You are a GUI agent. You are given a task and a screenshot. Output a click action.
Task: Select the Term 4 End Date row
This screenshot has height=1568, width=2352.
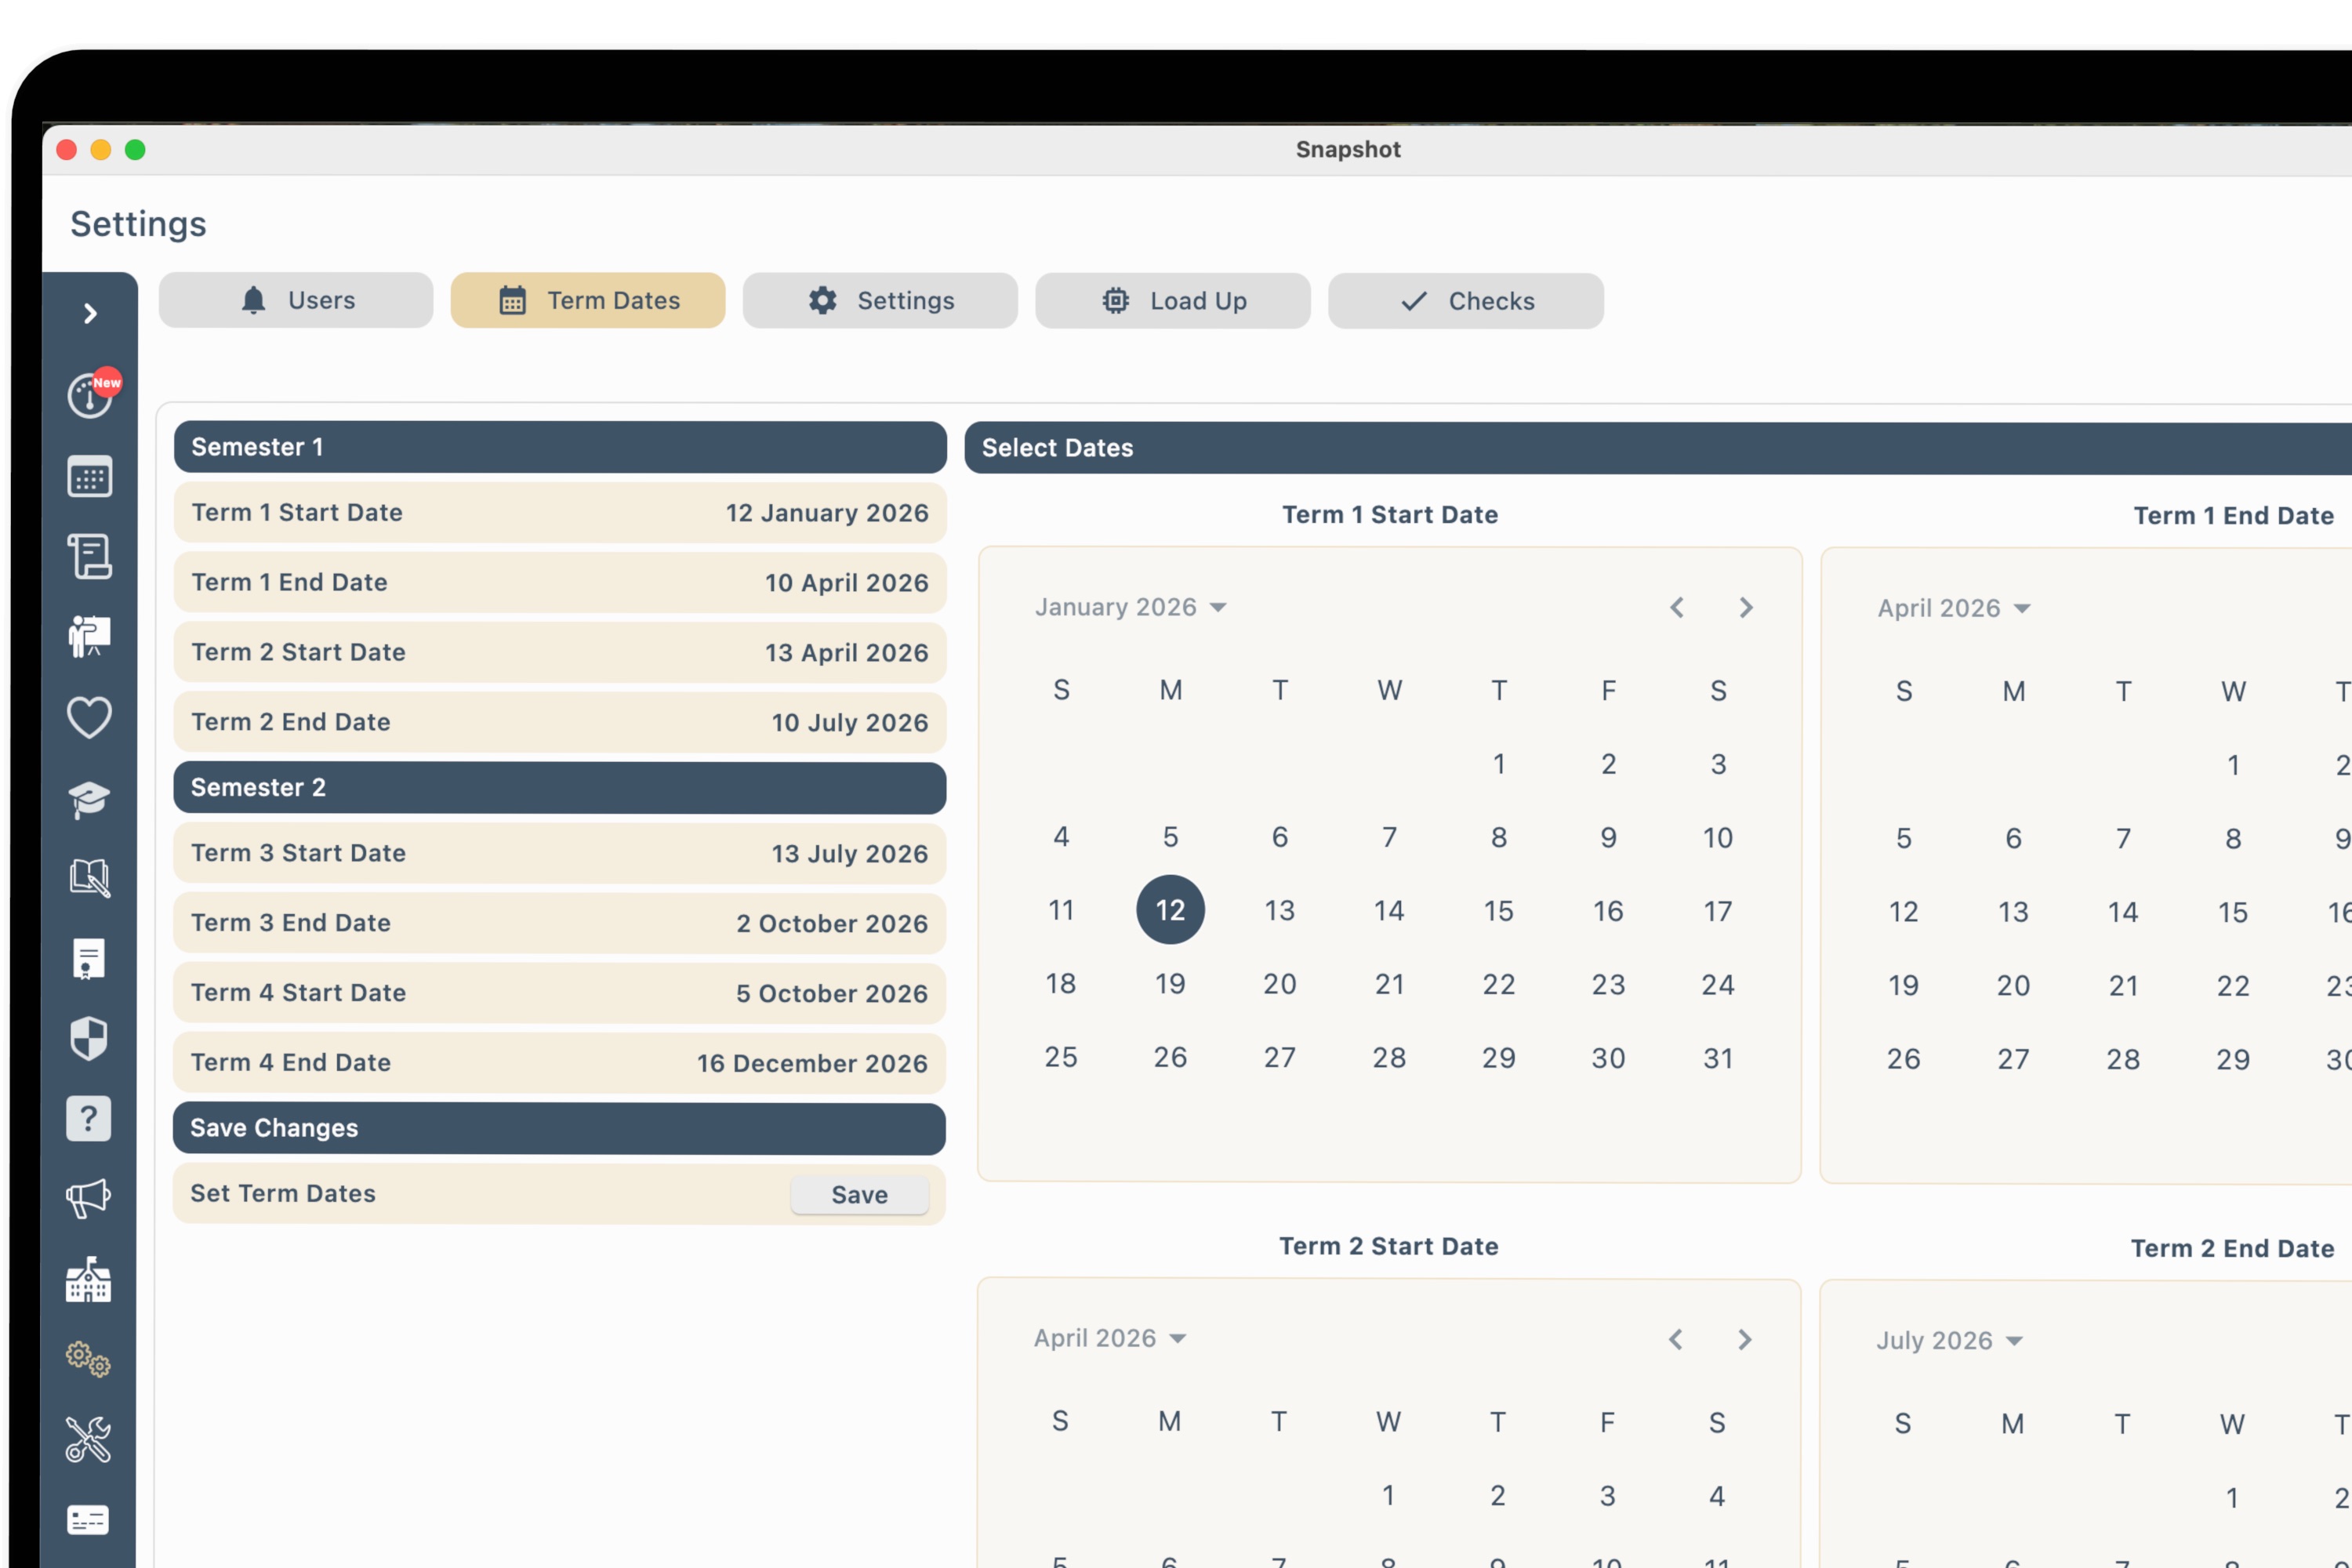click(560, 1063)
